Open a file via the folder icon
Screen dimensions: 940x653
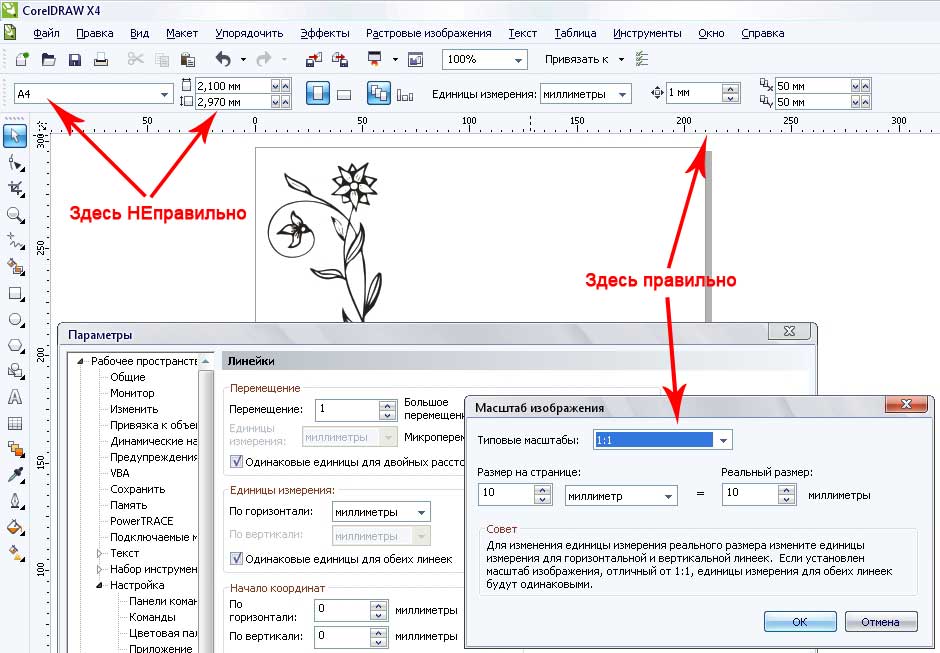(49, 59)
